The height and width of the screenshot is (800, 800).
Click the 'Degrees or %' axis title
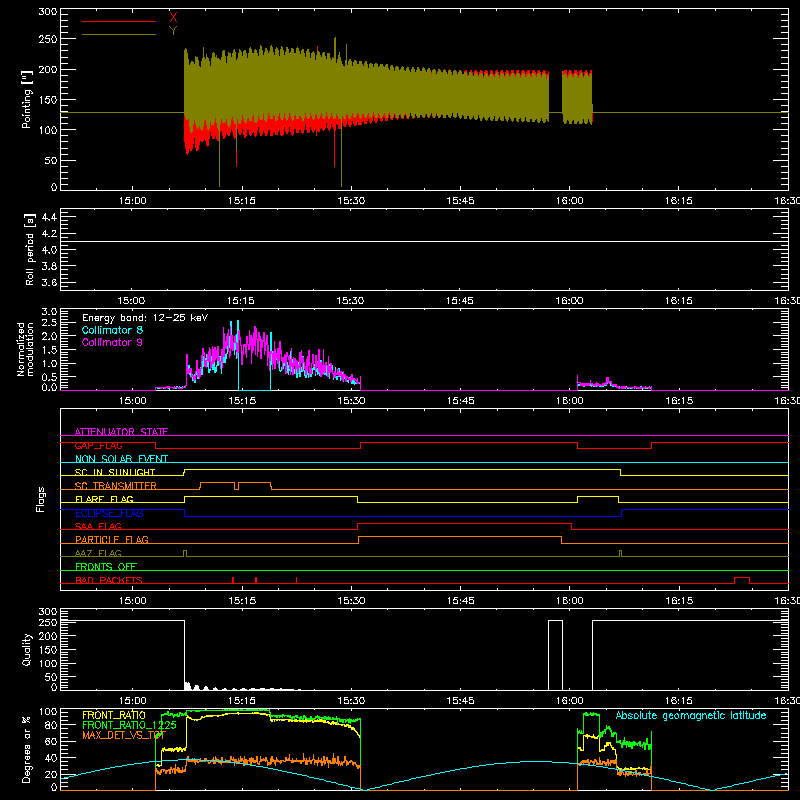27,749
